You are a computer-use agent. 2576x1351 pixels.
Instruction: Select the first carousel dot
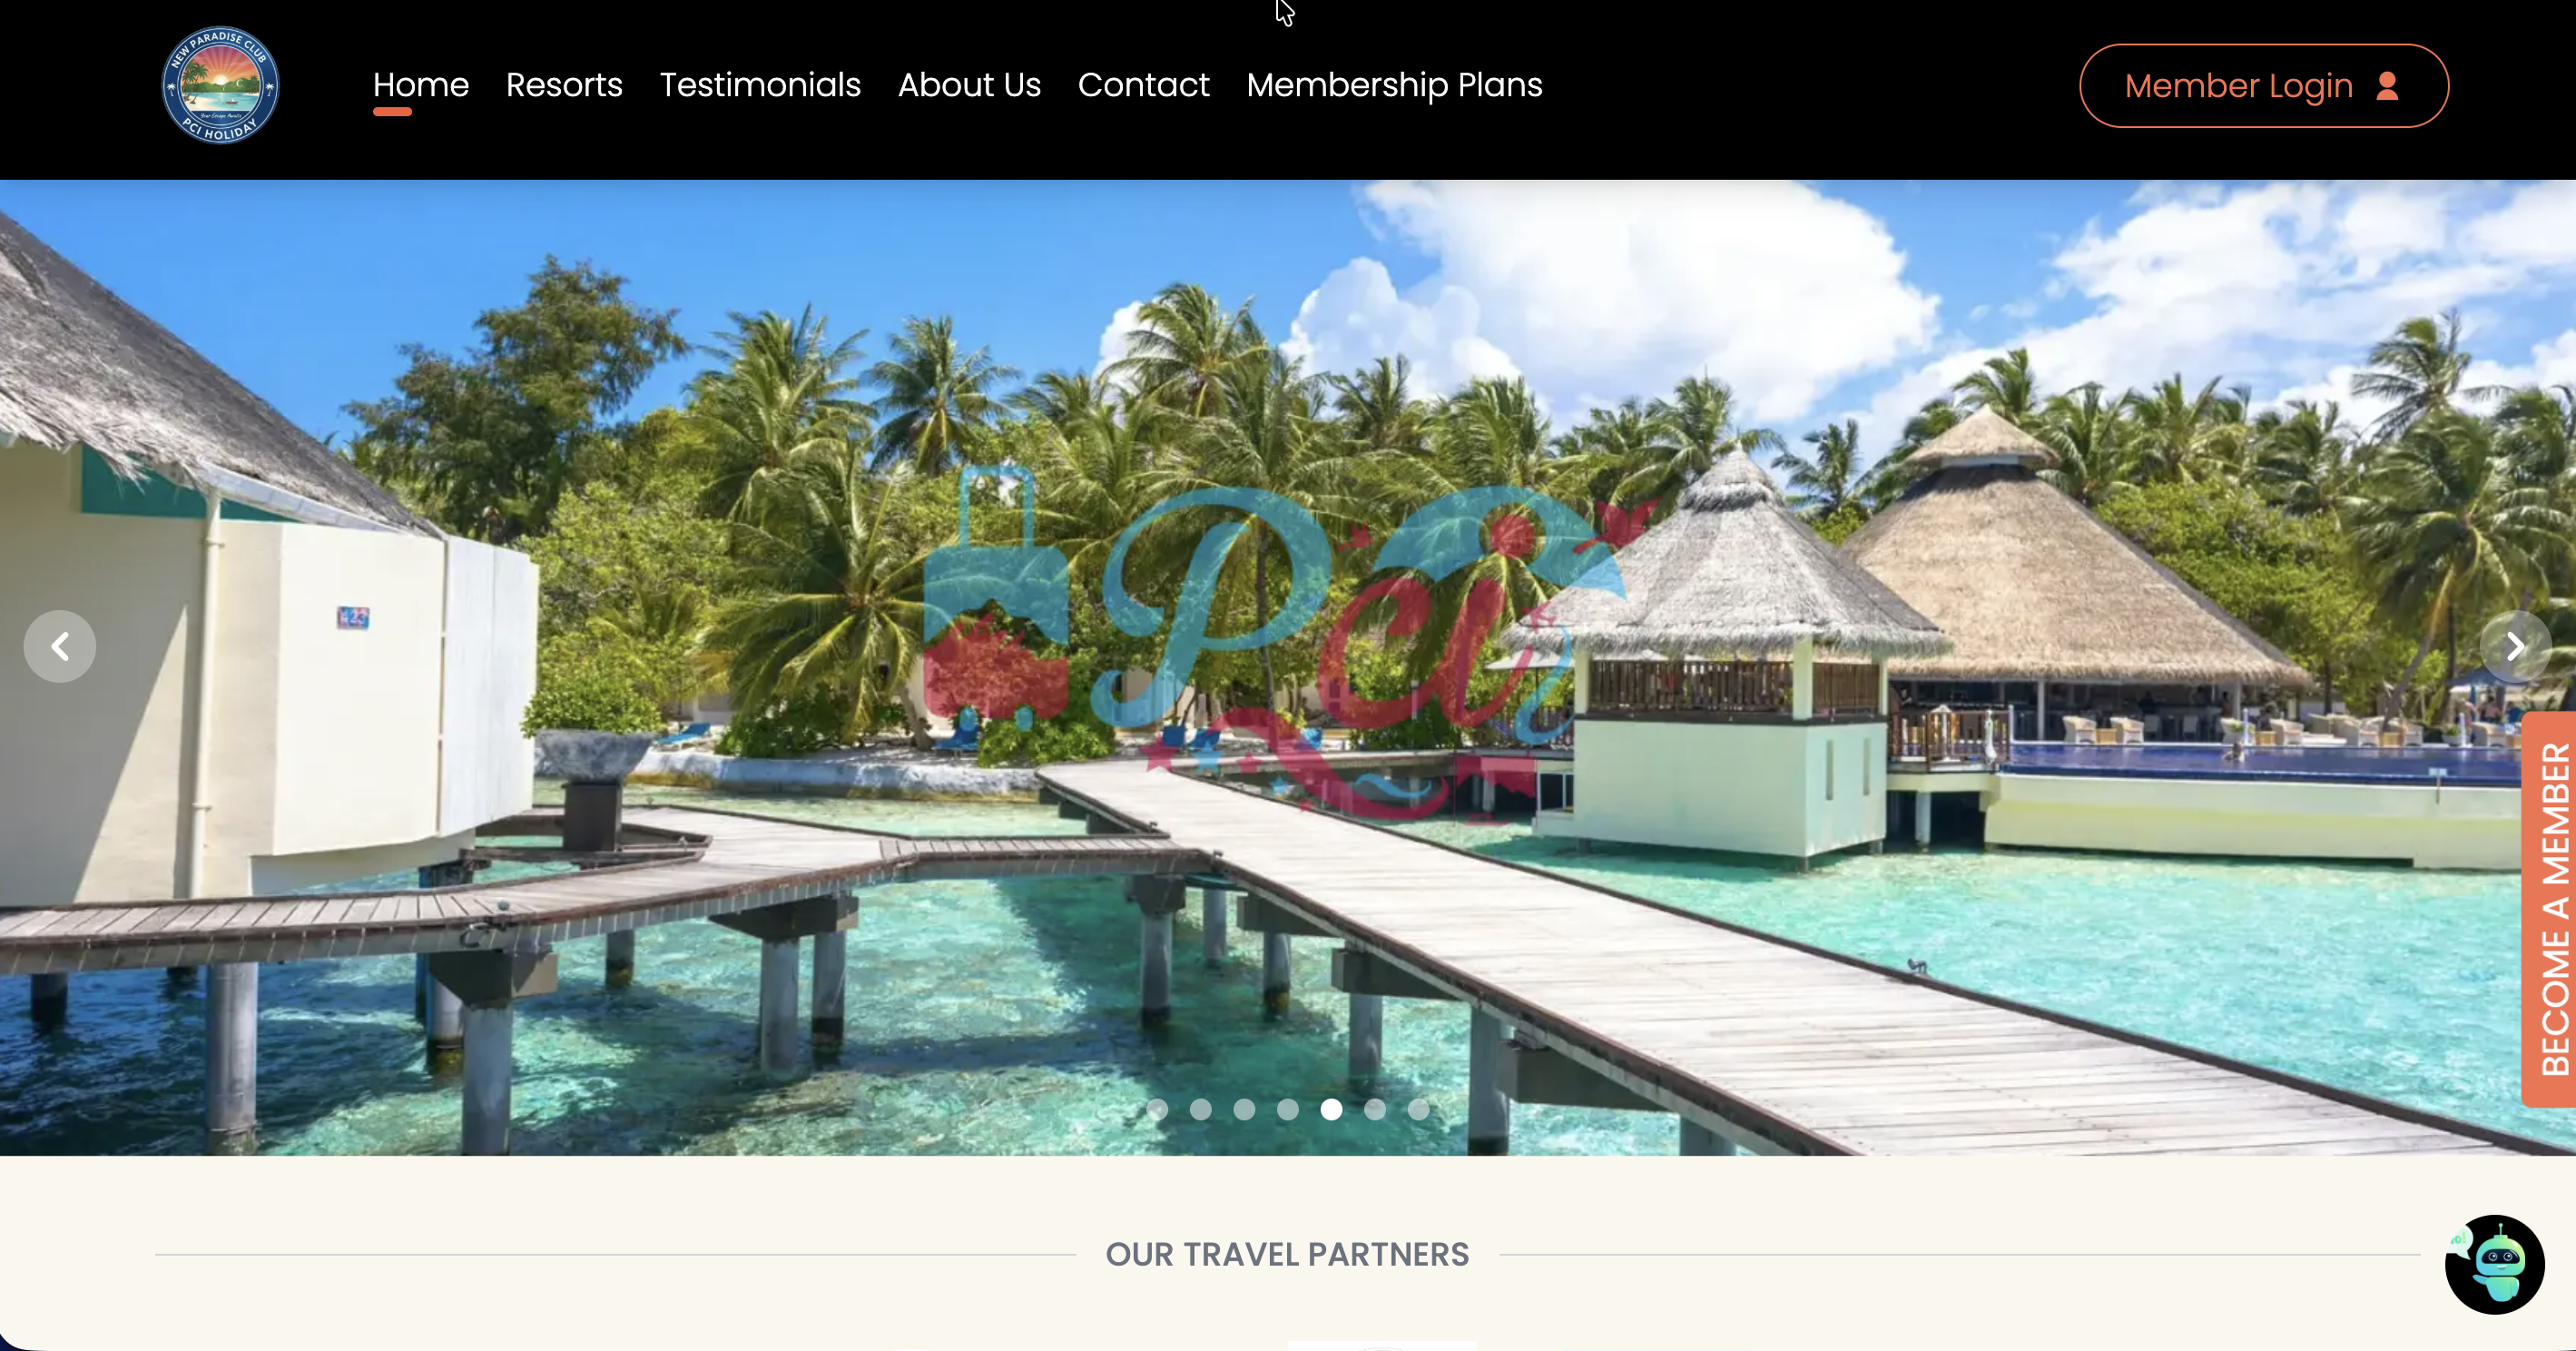[1157, 1109]
